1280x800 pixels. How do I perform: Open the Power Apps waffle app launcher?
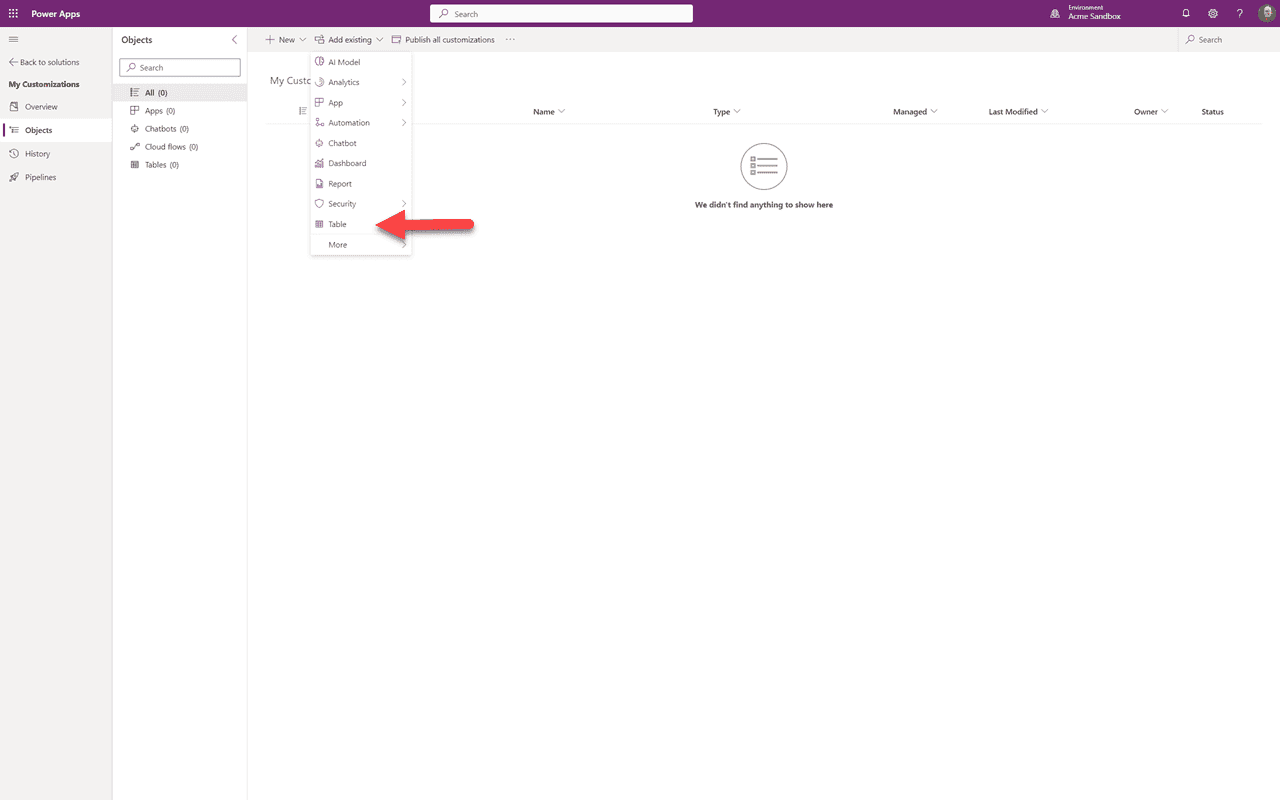(x=13, y=13)
